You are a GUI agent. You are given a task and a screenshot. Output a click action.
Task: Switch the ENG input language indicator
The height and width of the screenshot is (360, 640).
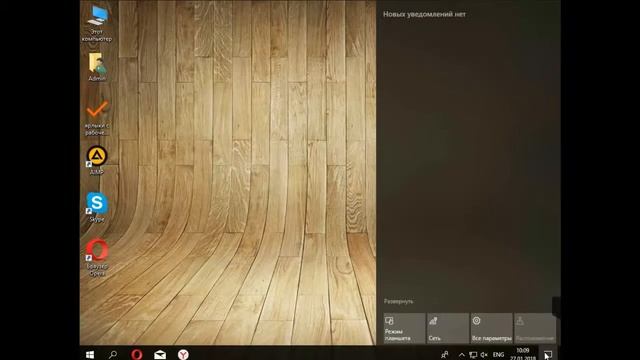click(498, 355)
